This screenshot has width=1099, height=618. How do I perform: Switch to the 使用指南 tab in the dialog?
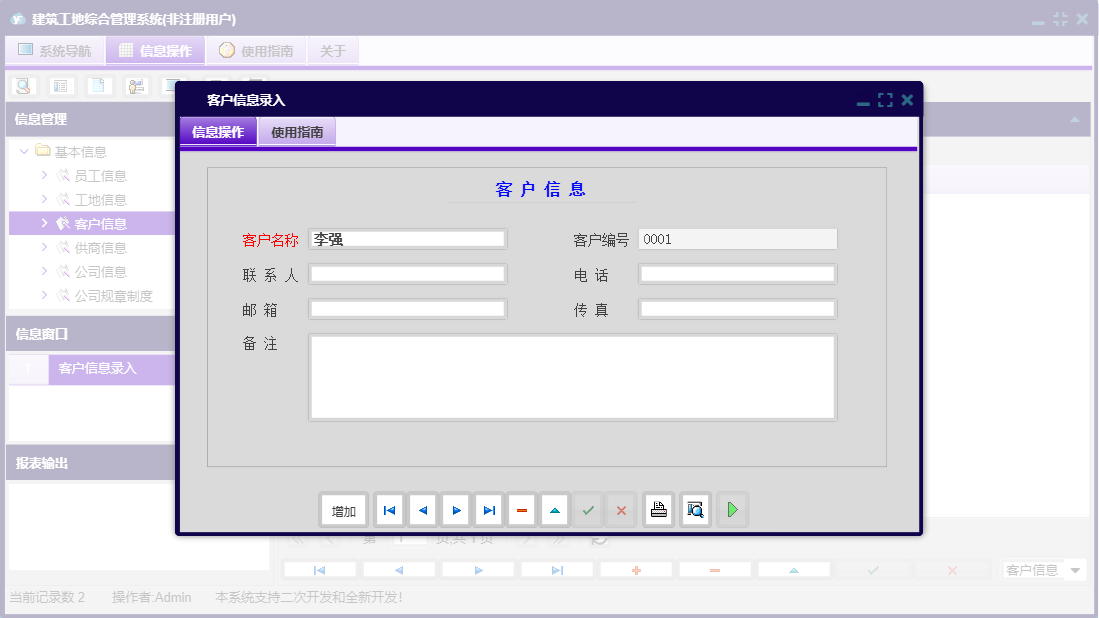tap(299, 131)
